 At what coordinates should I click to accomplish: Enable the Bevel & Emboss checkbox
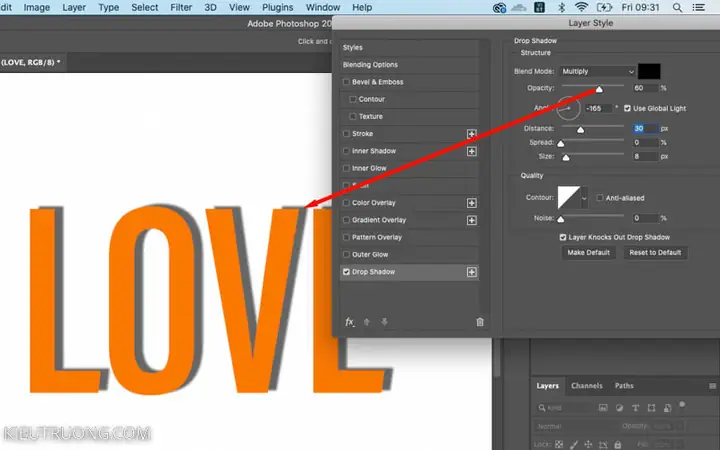pyautogui.click(x=346, y=82)
